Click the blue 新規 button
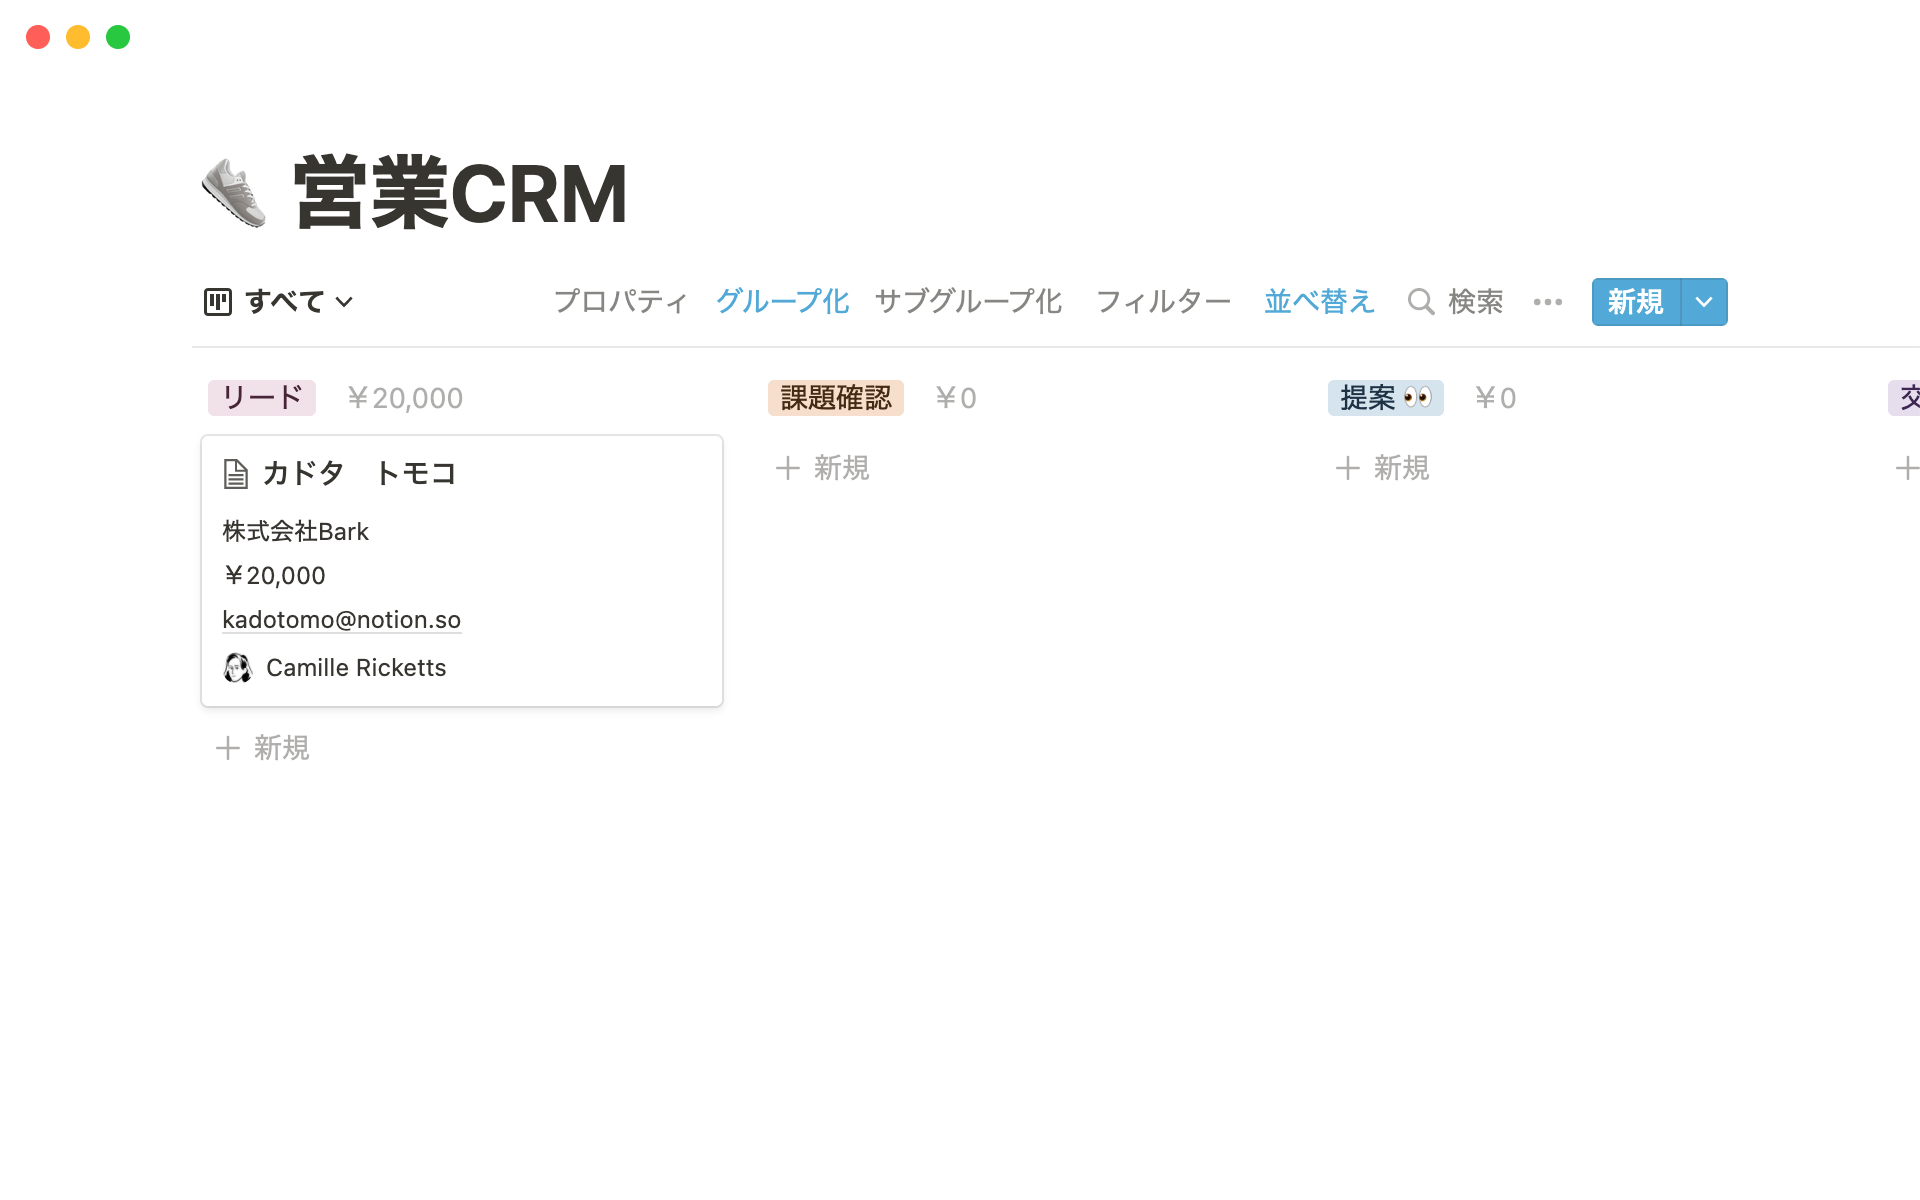This screenshot has width=1920, height=1200. coord(1636,302)
